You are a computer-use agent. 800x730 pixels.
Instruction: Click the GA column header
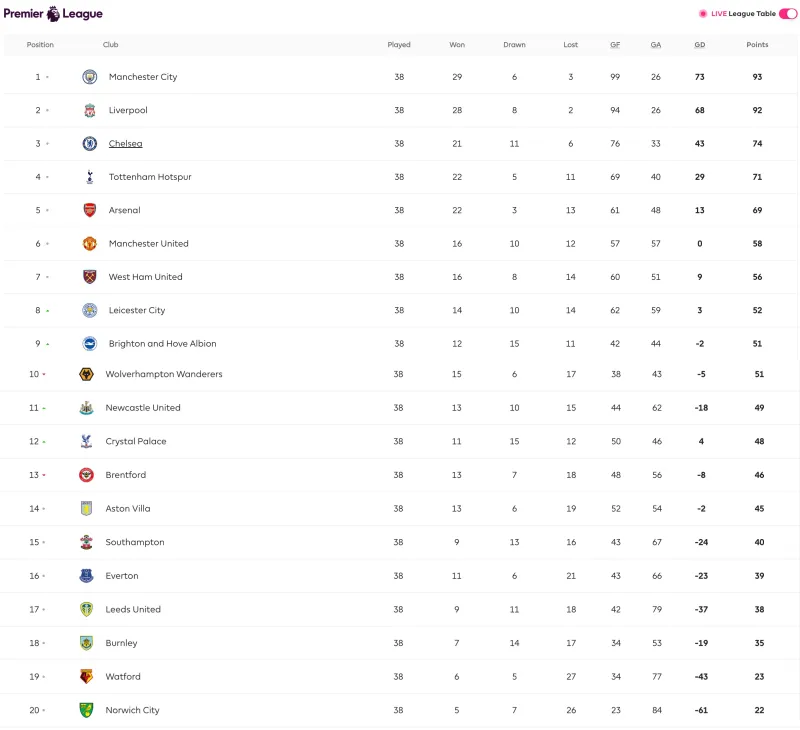(656, 45)
